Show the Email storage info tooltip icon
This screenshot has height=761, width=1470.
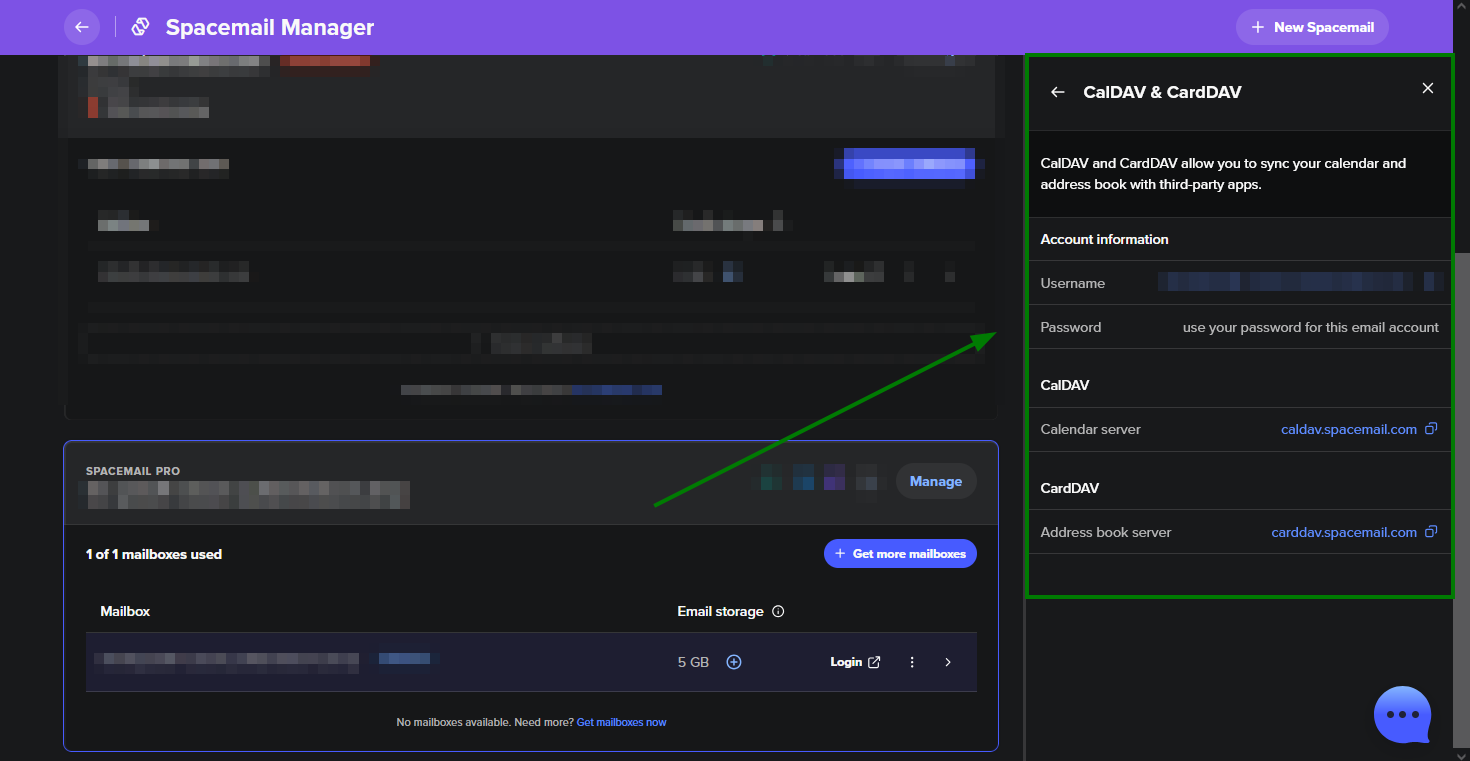tap(778, 611)
